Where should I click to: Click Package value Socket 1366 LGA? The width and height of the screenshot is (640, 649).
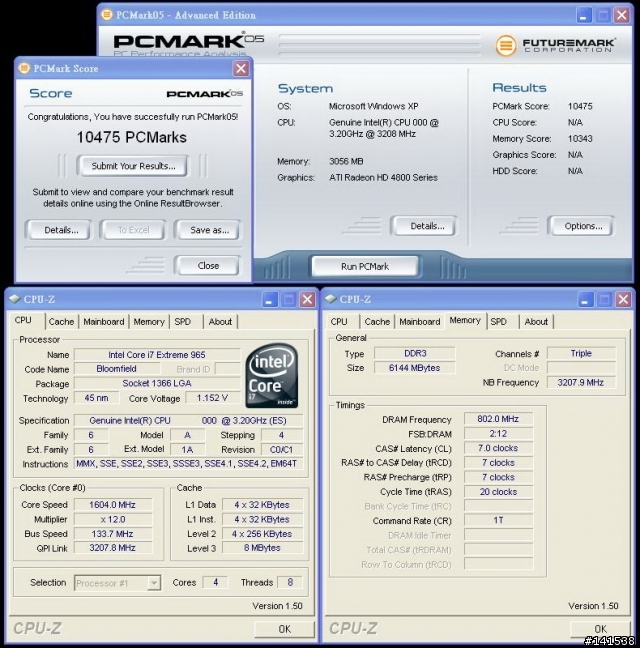coord(157,383)
